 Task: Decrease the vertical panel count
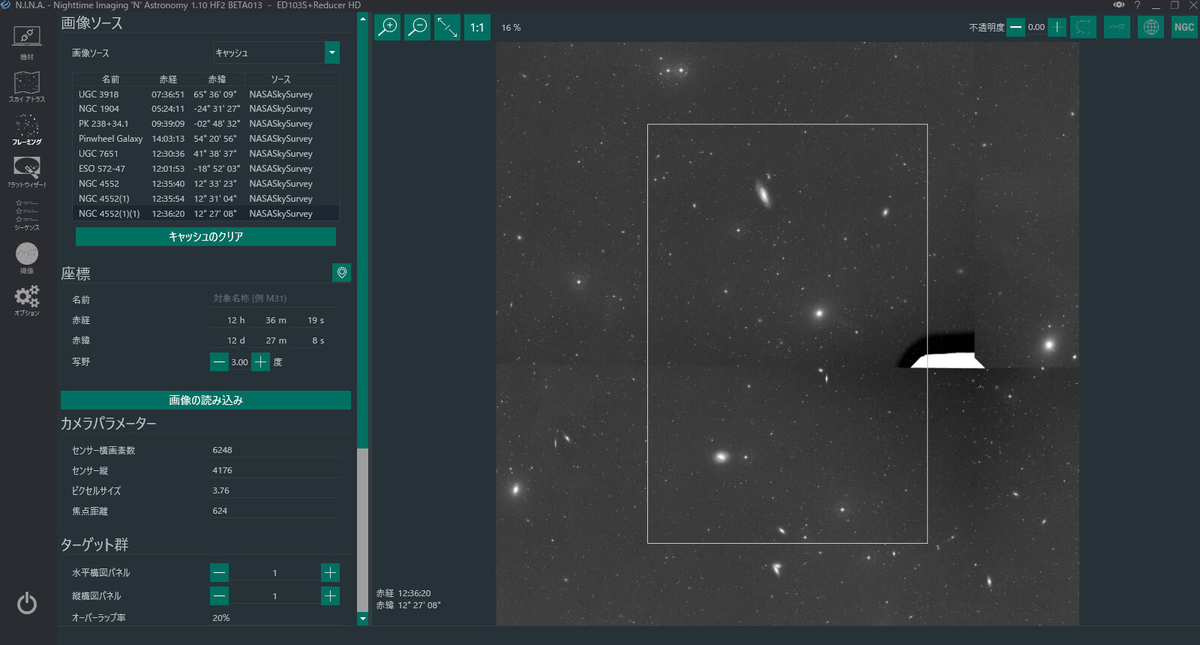click(219, 596)
